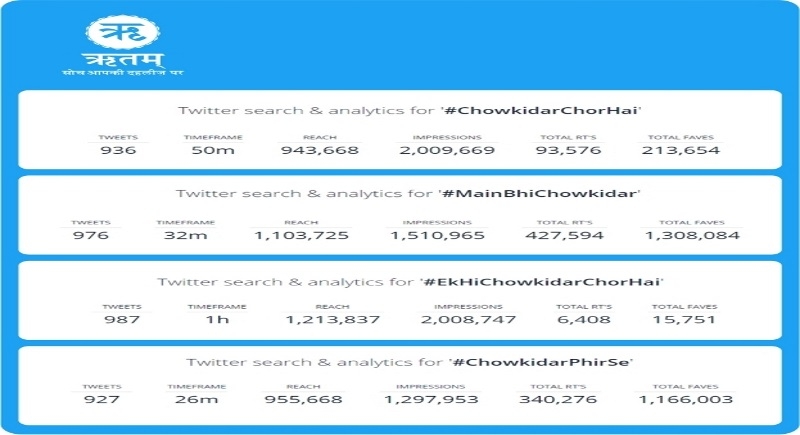800x435 pixels.
Task: Click the 1,308,084 total faves value
Action: (x=692, y=236)
